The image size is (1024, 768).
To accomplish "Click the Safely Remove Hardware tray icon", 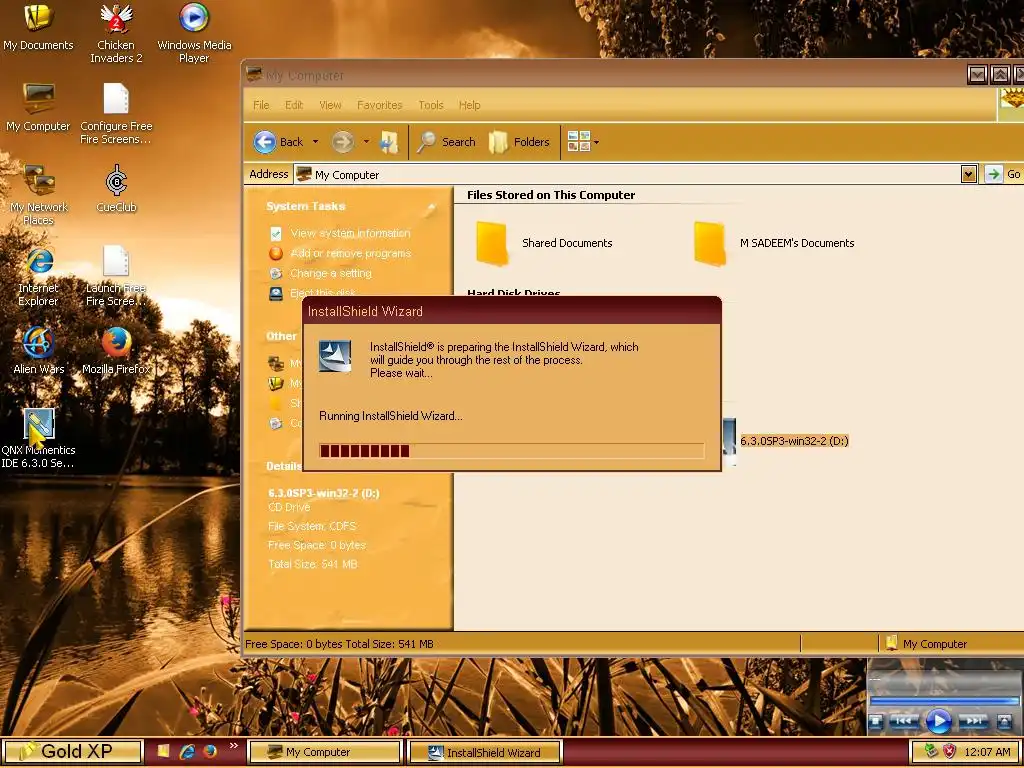I will click(x=931, y=752).
